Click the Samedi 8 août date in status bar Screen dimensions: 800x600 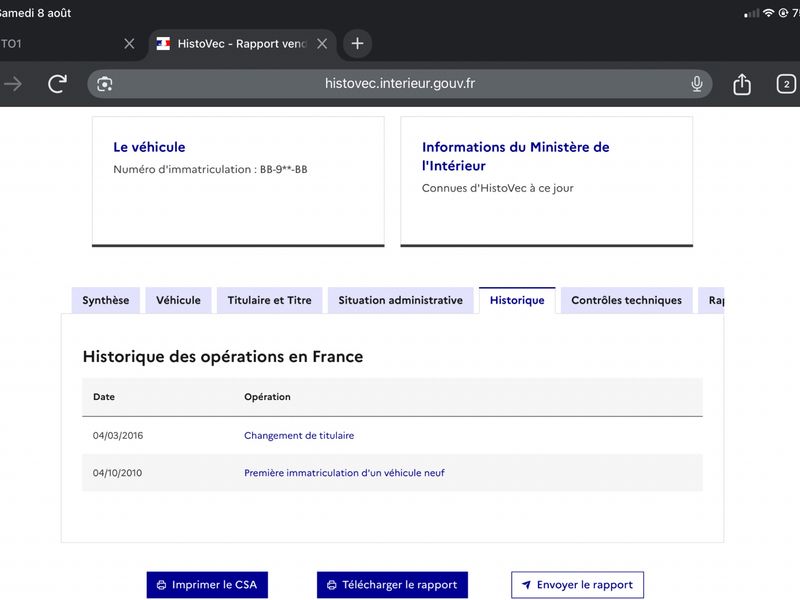[35, 13]
